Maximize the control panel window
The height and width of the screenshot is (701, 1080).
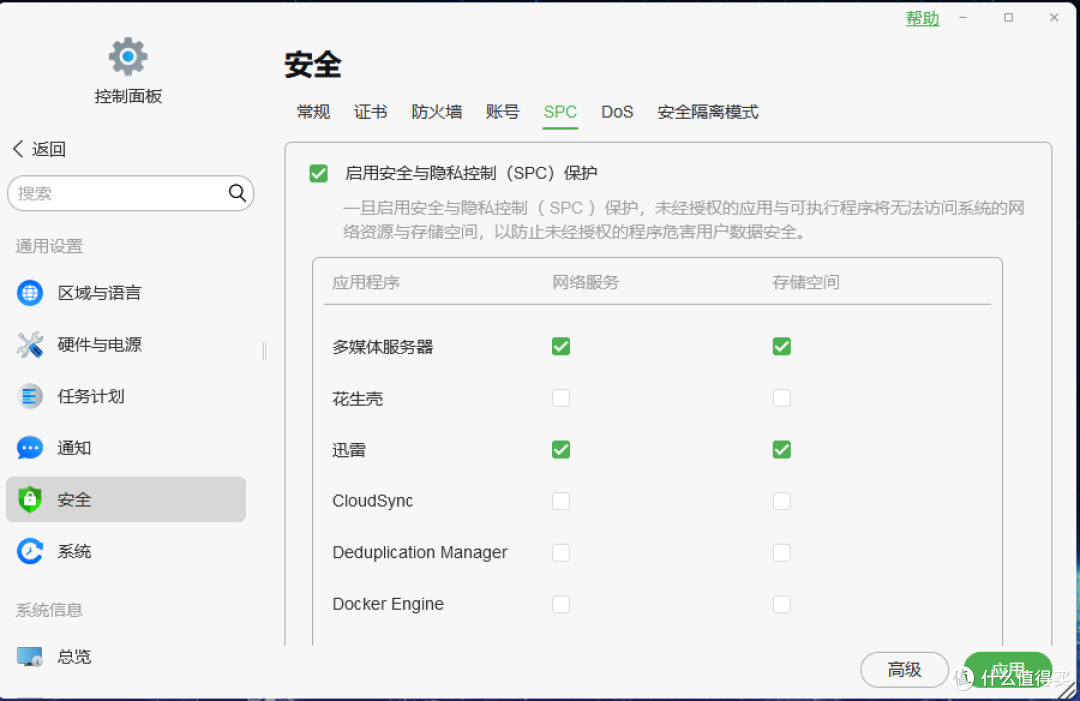(1008, 18)
